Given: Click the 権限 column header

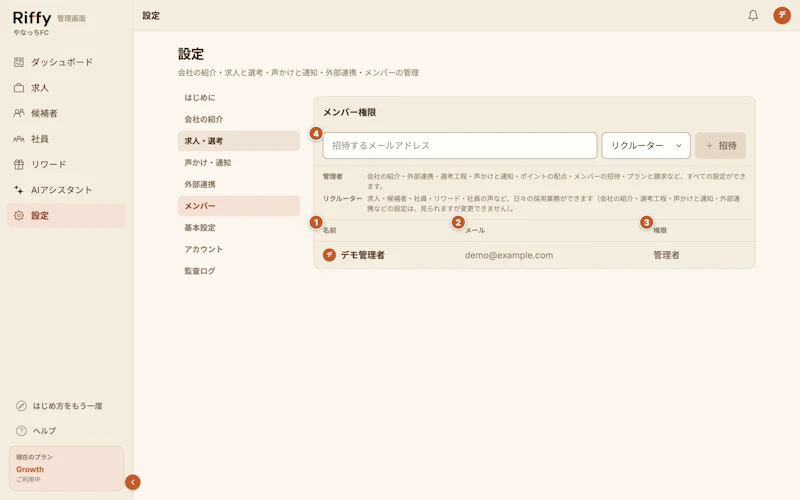Looking at the screenshot, I should [660, 230].
